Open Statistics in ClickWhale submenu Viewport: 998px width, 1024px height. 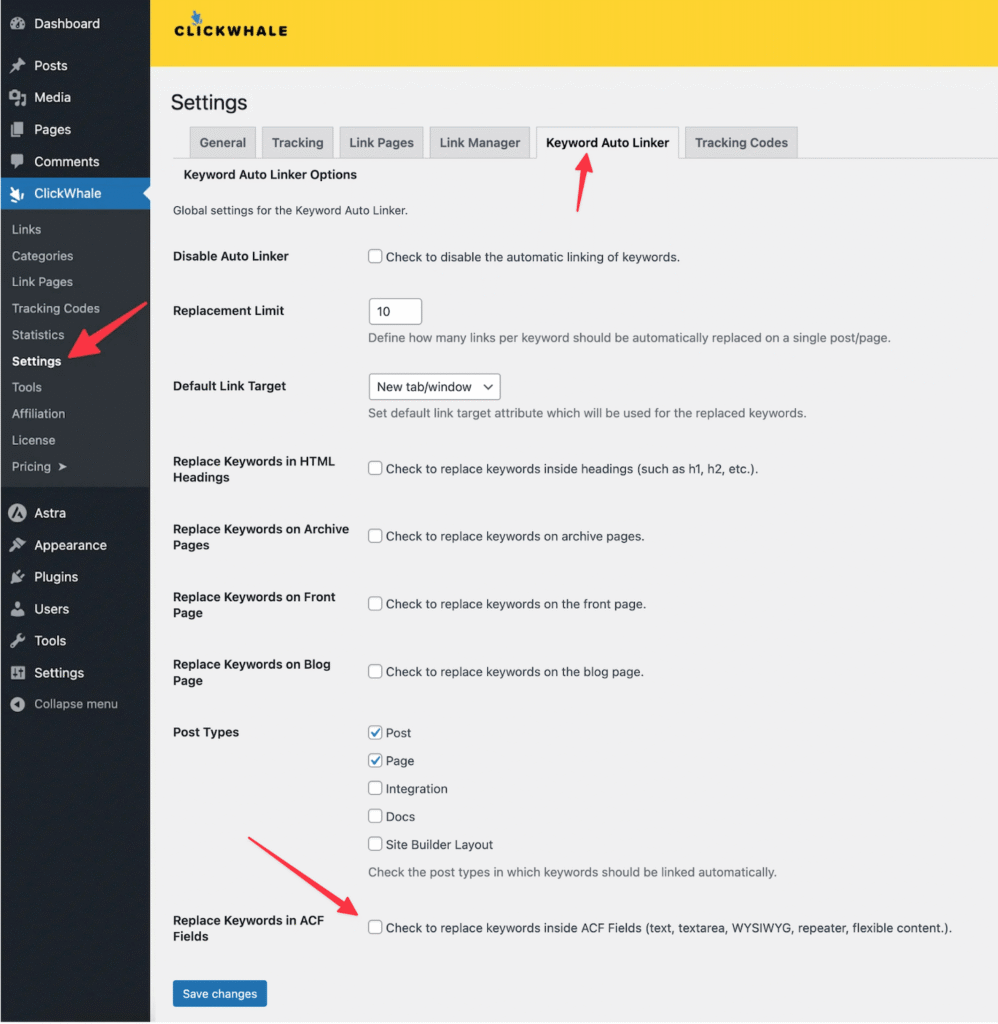click(38, 335)
